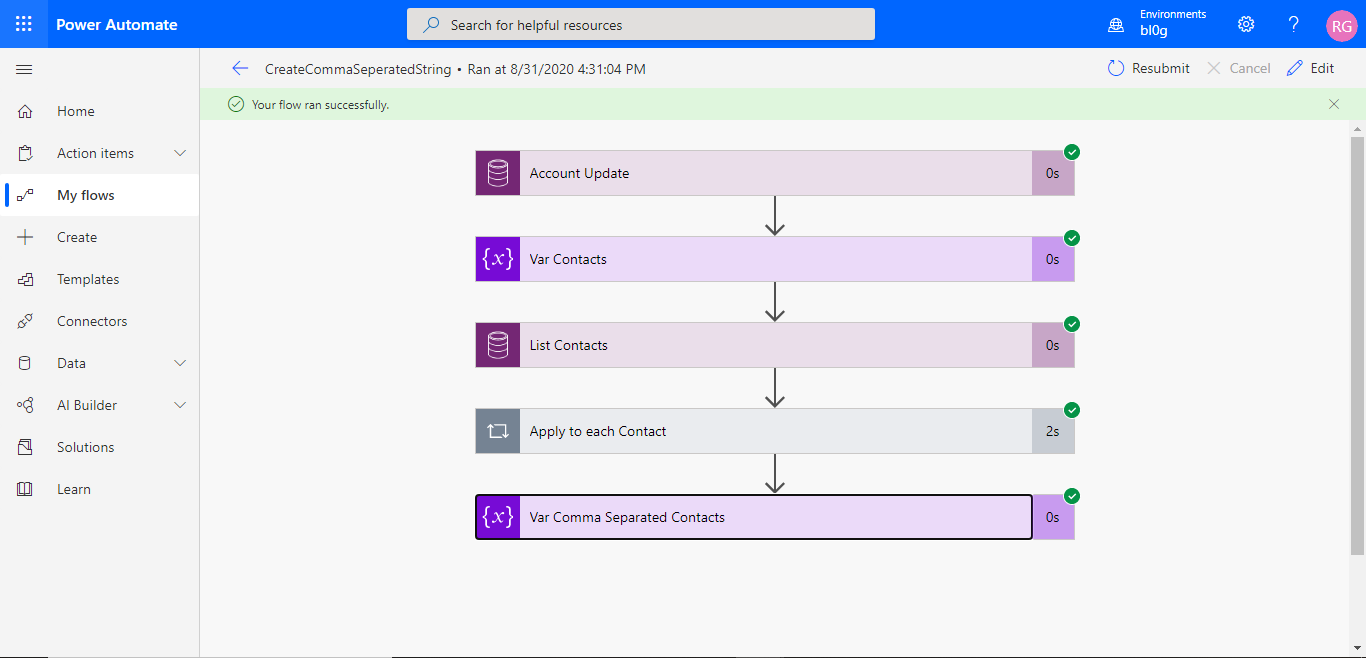The image size is (1366, 658).
Task: Open the Settings gear icon
Action: 1246,24
